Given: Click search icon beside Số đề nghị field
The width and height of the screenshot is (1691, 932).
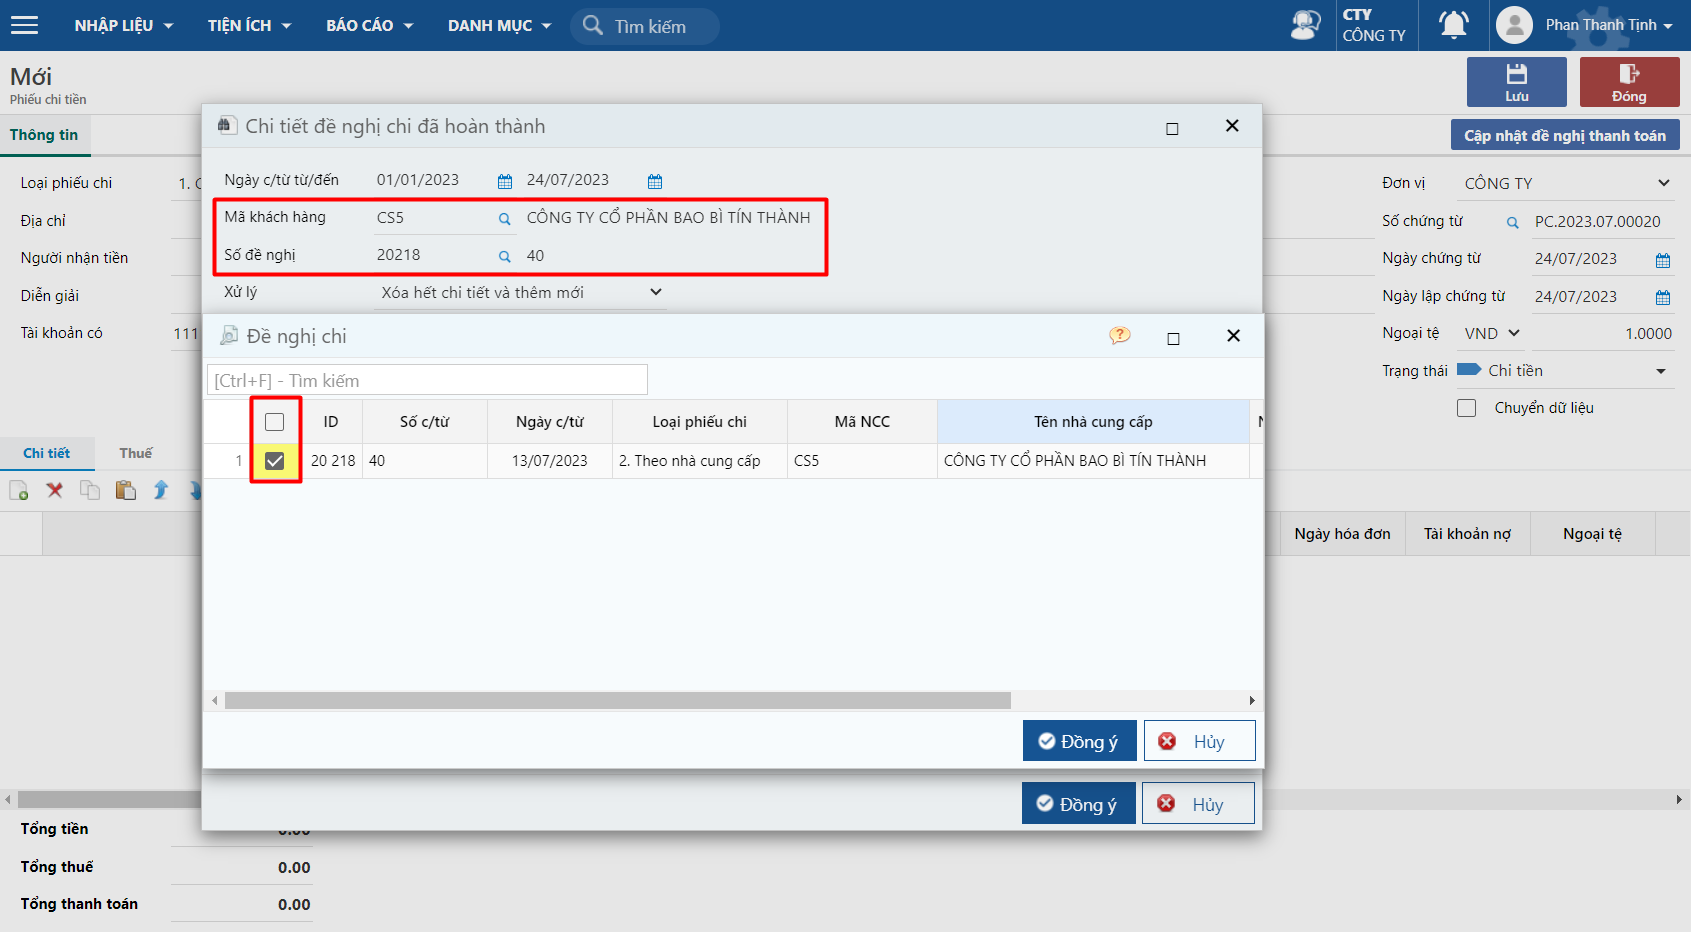Looking at the screenshot, I should [x=505, y=256].
